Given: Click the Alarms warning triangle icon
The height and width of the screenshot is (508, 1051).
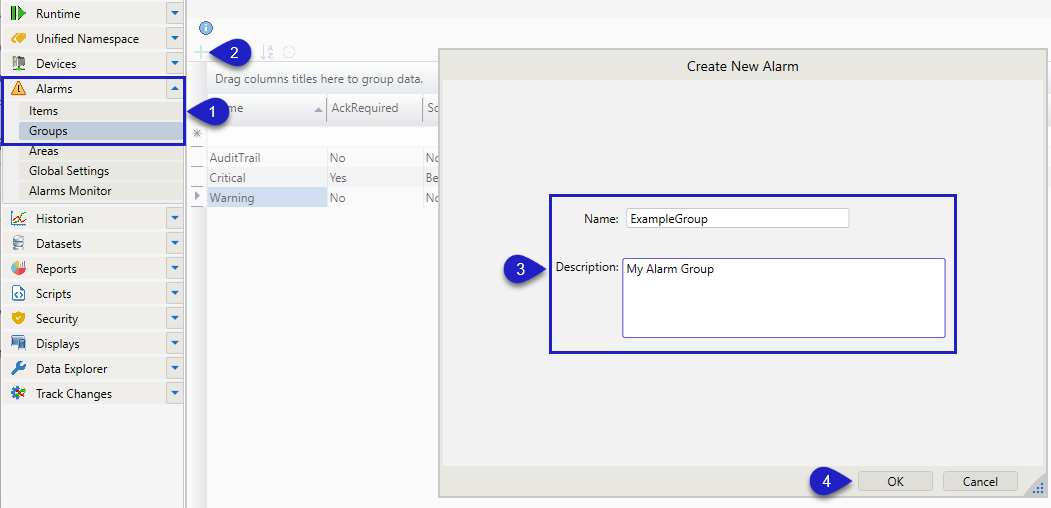Looking at the screenshot, I should coord(18,89).
